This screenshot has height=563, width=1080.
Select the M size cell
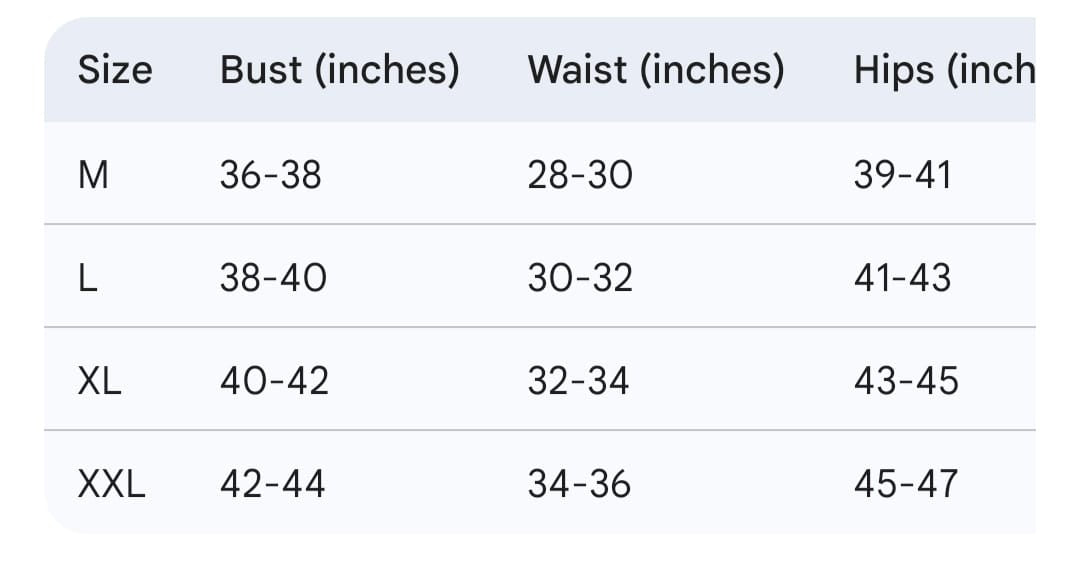pyautogui.click(x=93, y=175)
